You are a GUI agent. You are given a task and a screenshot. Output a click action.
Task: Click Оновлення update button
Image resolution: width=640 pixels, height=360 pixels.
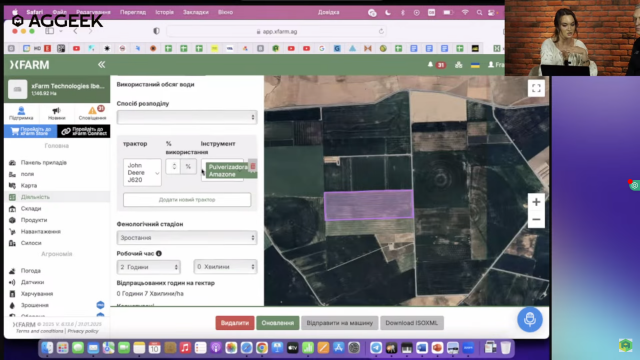278,323
